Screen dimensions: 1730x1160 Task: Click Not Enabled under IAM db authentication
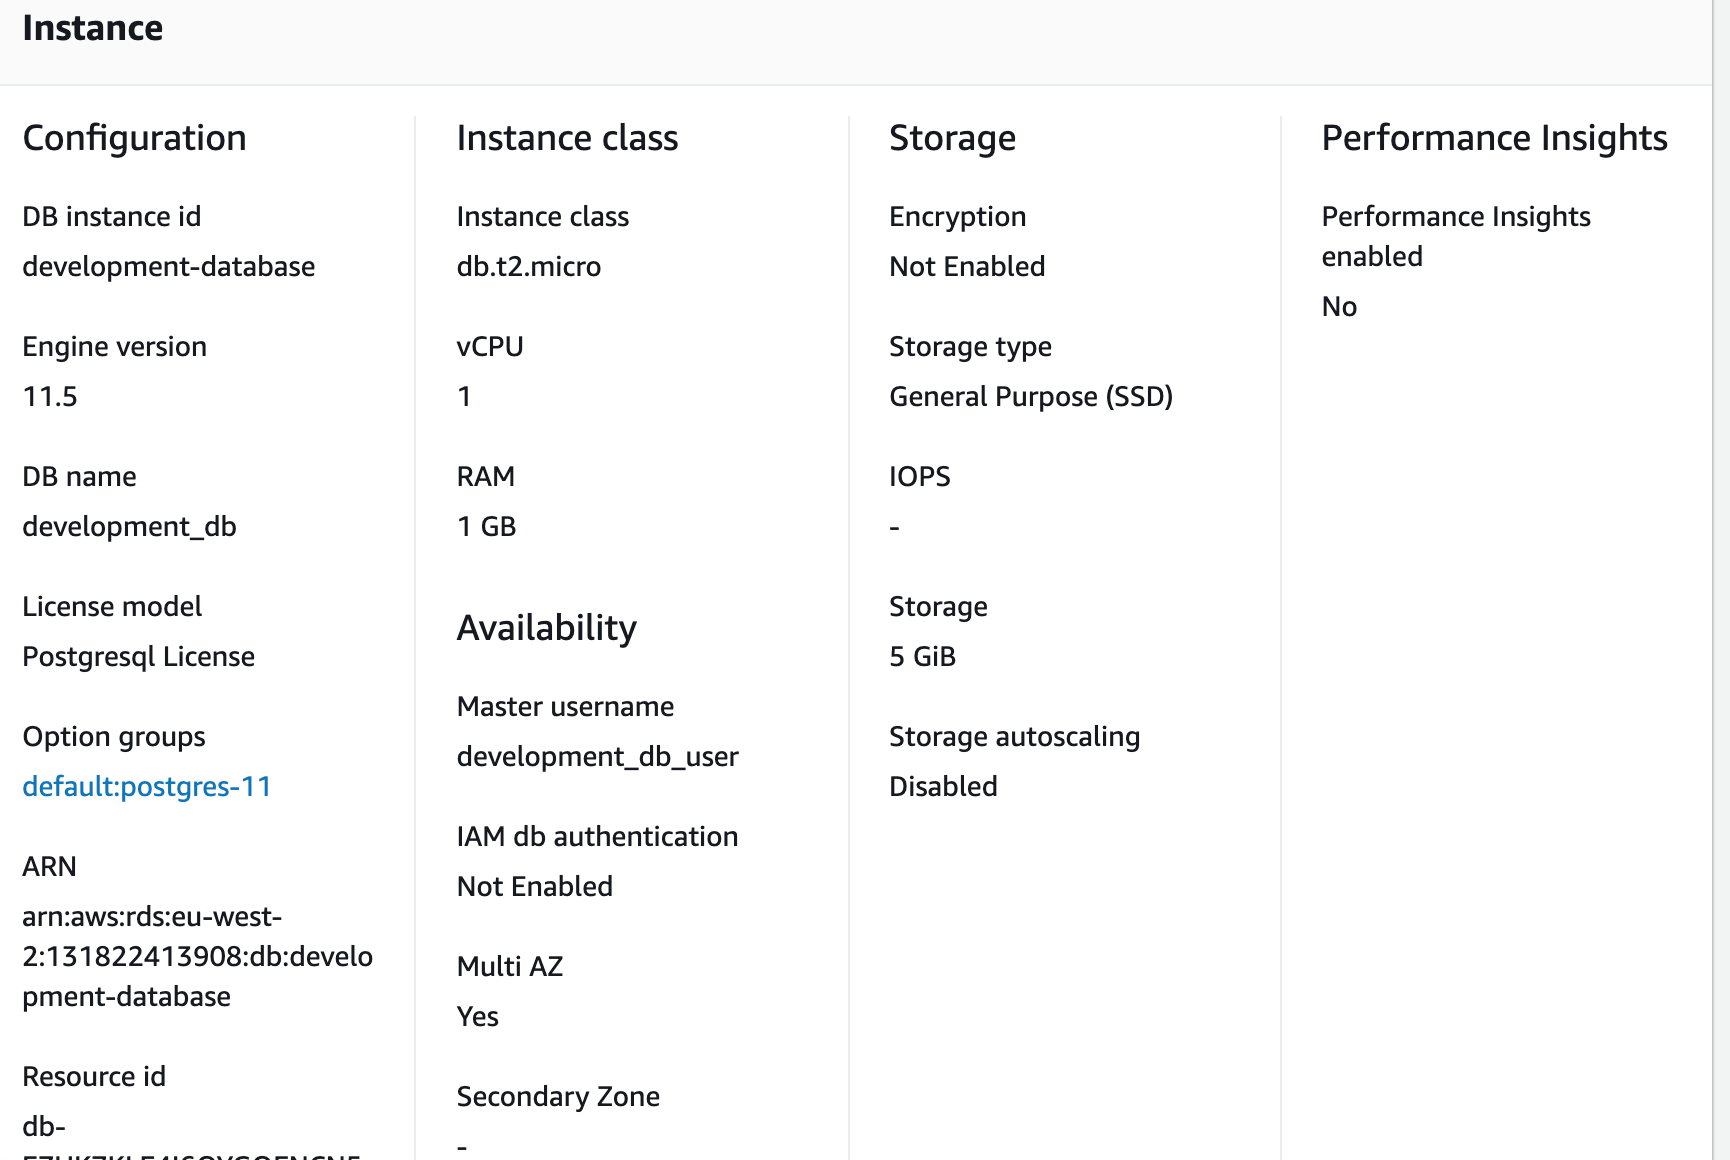pos(535,887)
